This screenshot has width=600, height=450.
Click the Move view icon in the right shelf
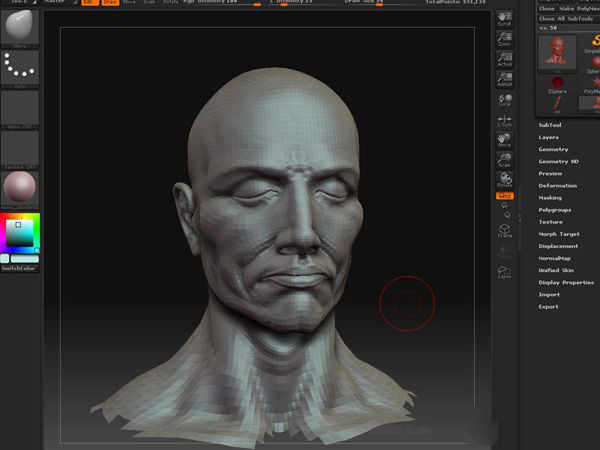click(x=505, y=140)
